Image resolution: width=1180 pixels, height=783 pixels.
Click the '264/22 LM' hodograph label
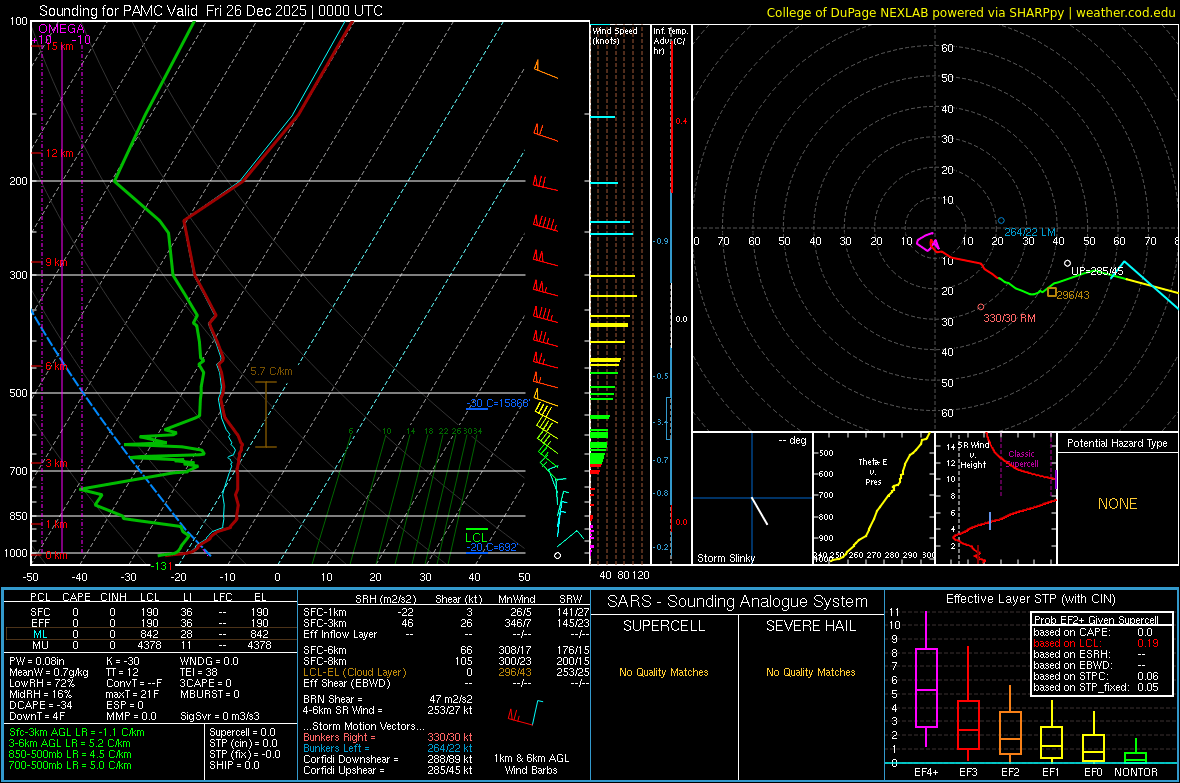pos(1029,232)
